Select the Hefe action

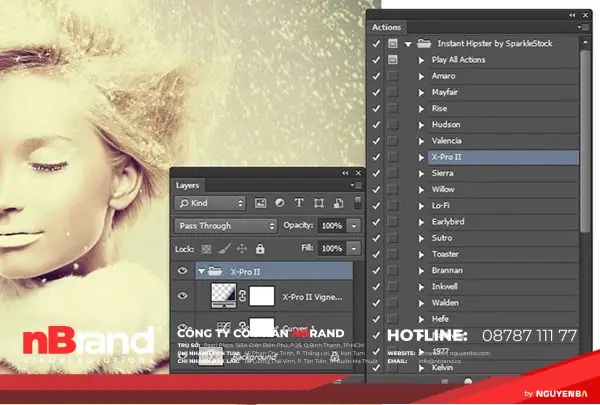[x=503, y=319]
